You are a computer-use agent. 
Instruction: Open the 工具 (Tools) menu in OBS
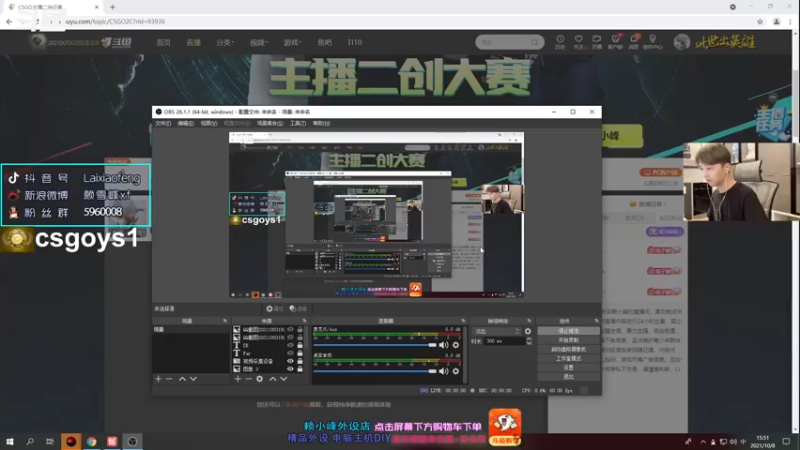(297, 123)
